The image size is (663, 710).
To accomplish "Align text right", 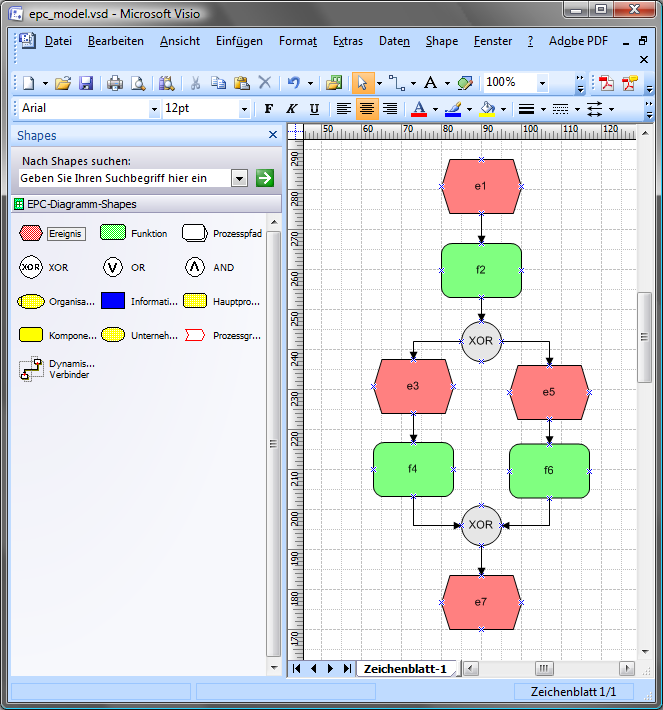I will (x=390, y=109).
